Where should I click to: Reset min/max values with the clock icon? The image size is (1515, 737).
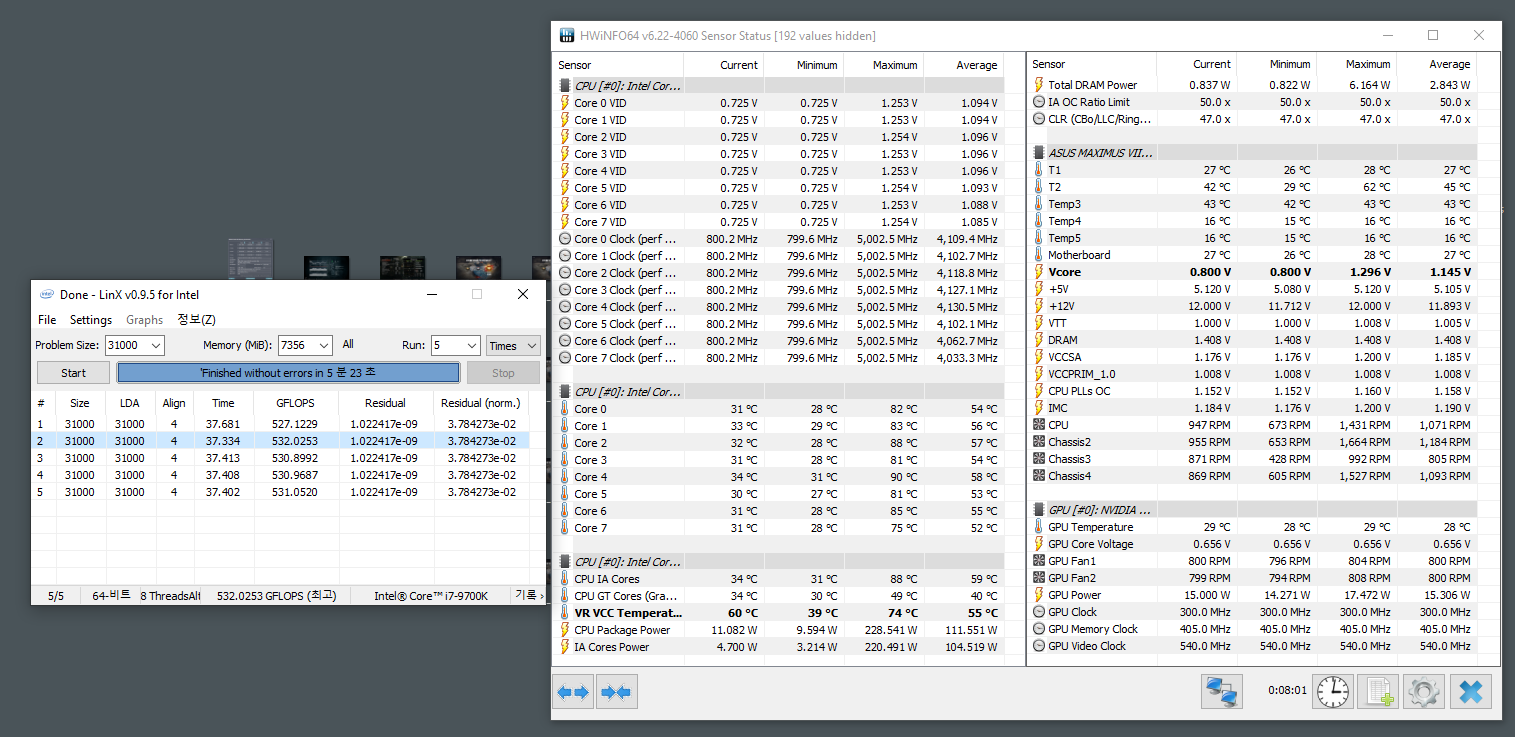click(x=1332, y=691)
